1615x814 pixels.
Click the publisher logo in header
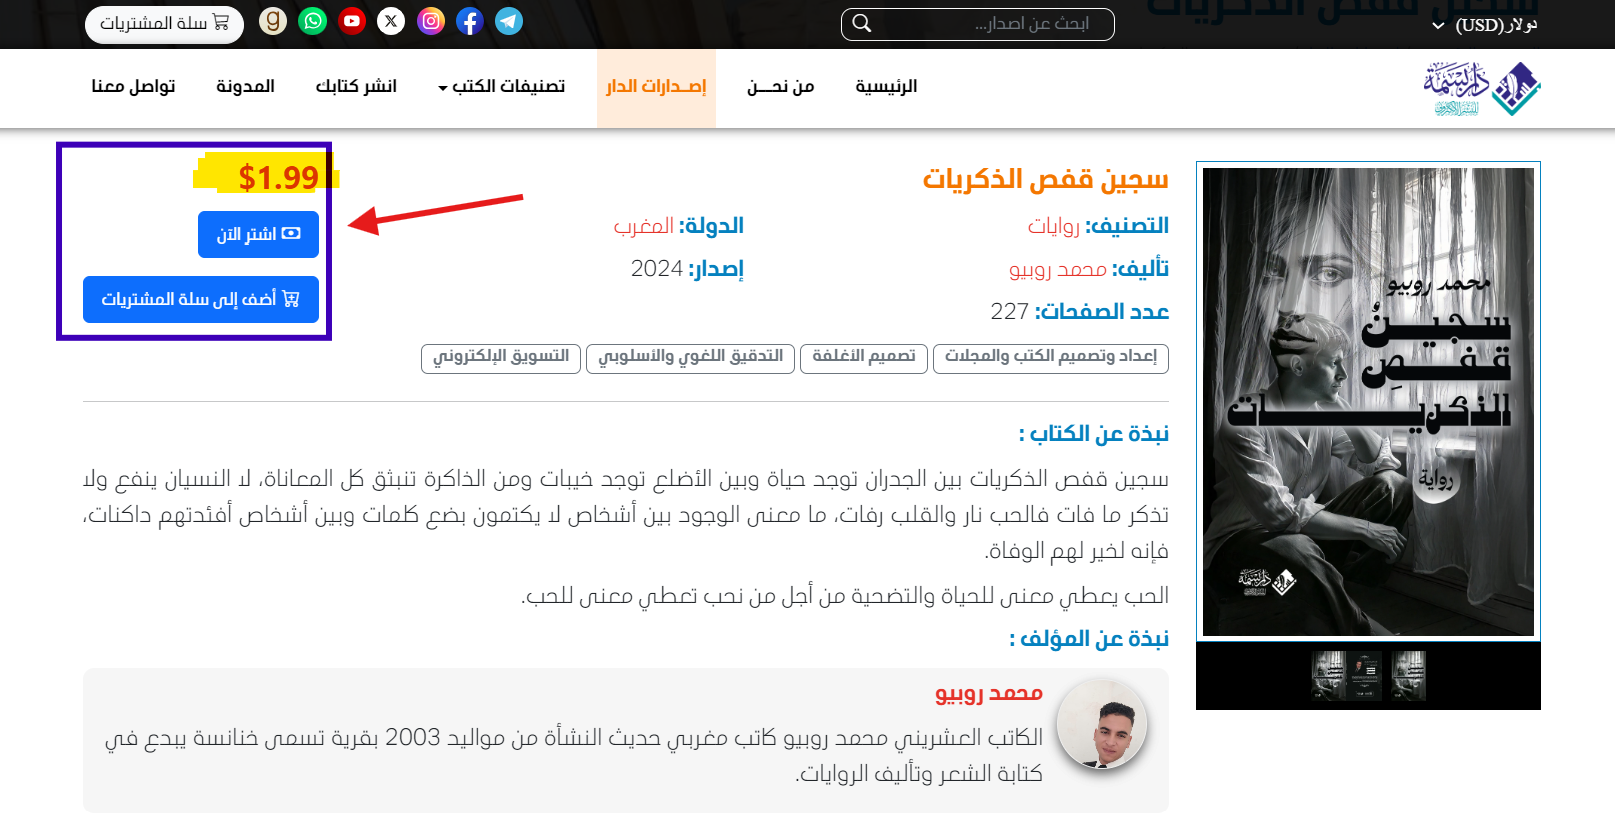[1482, 89]
